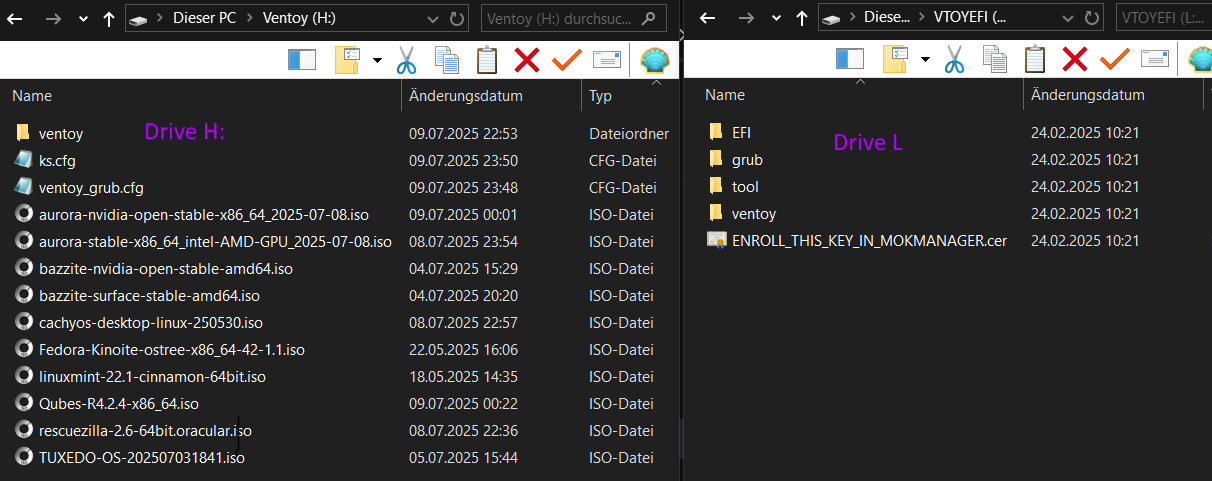The image size is (1212, 481).
Task: Select ks.cfg file
Action: click(x=57, y=160)
